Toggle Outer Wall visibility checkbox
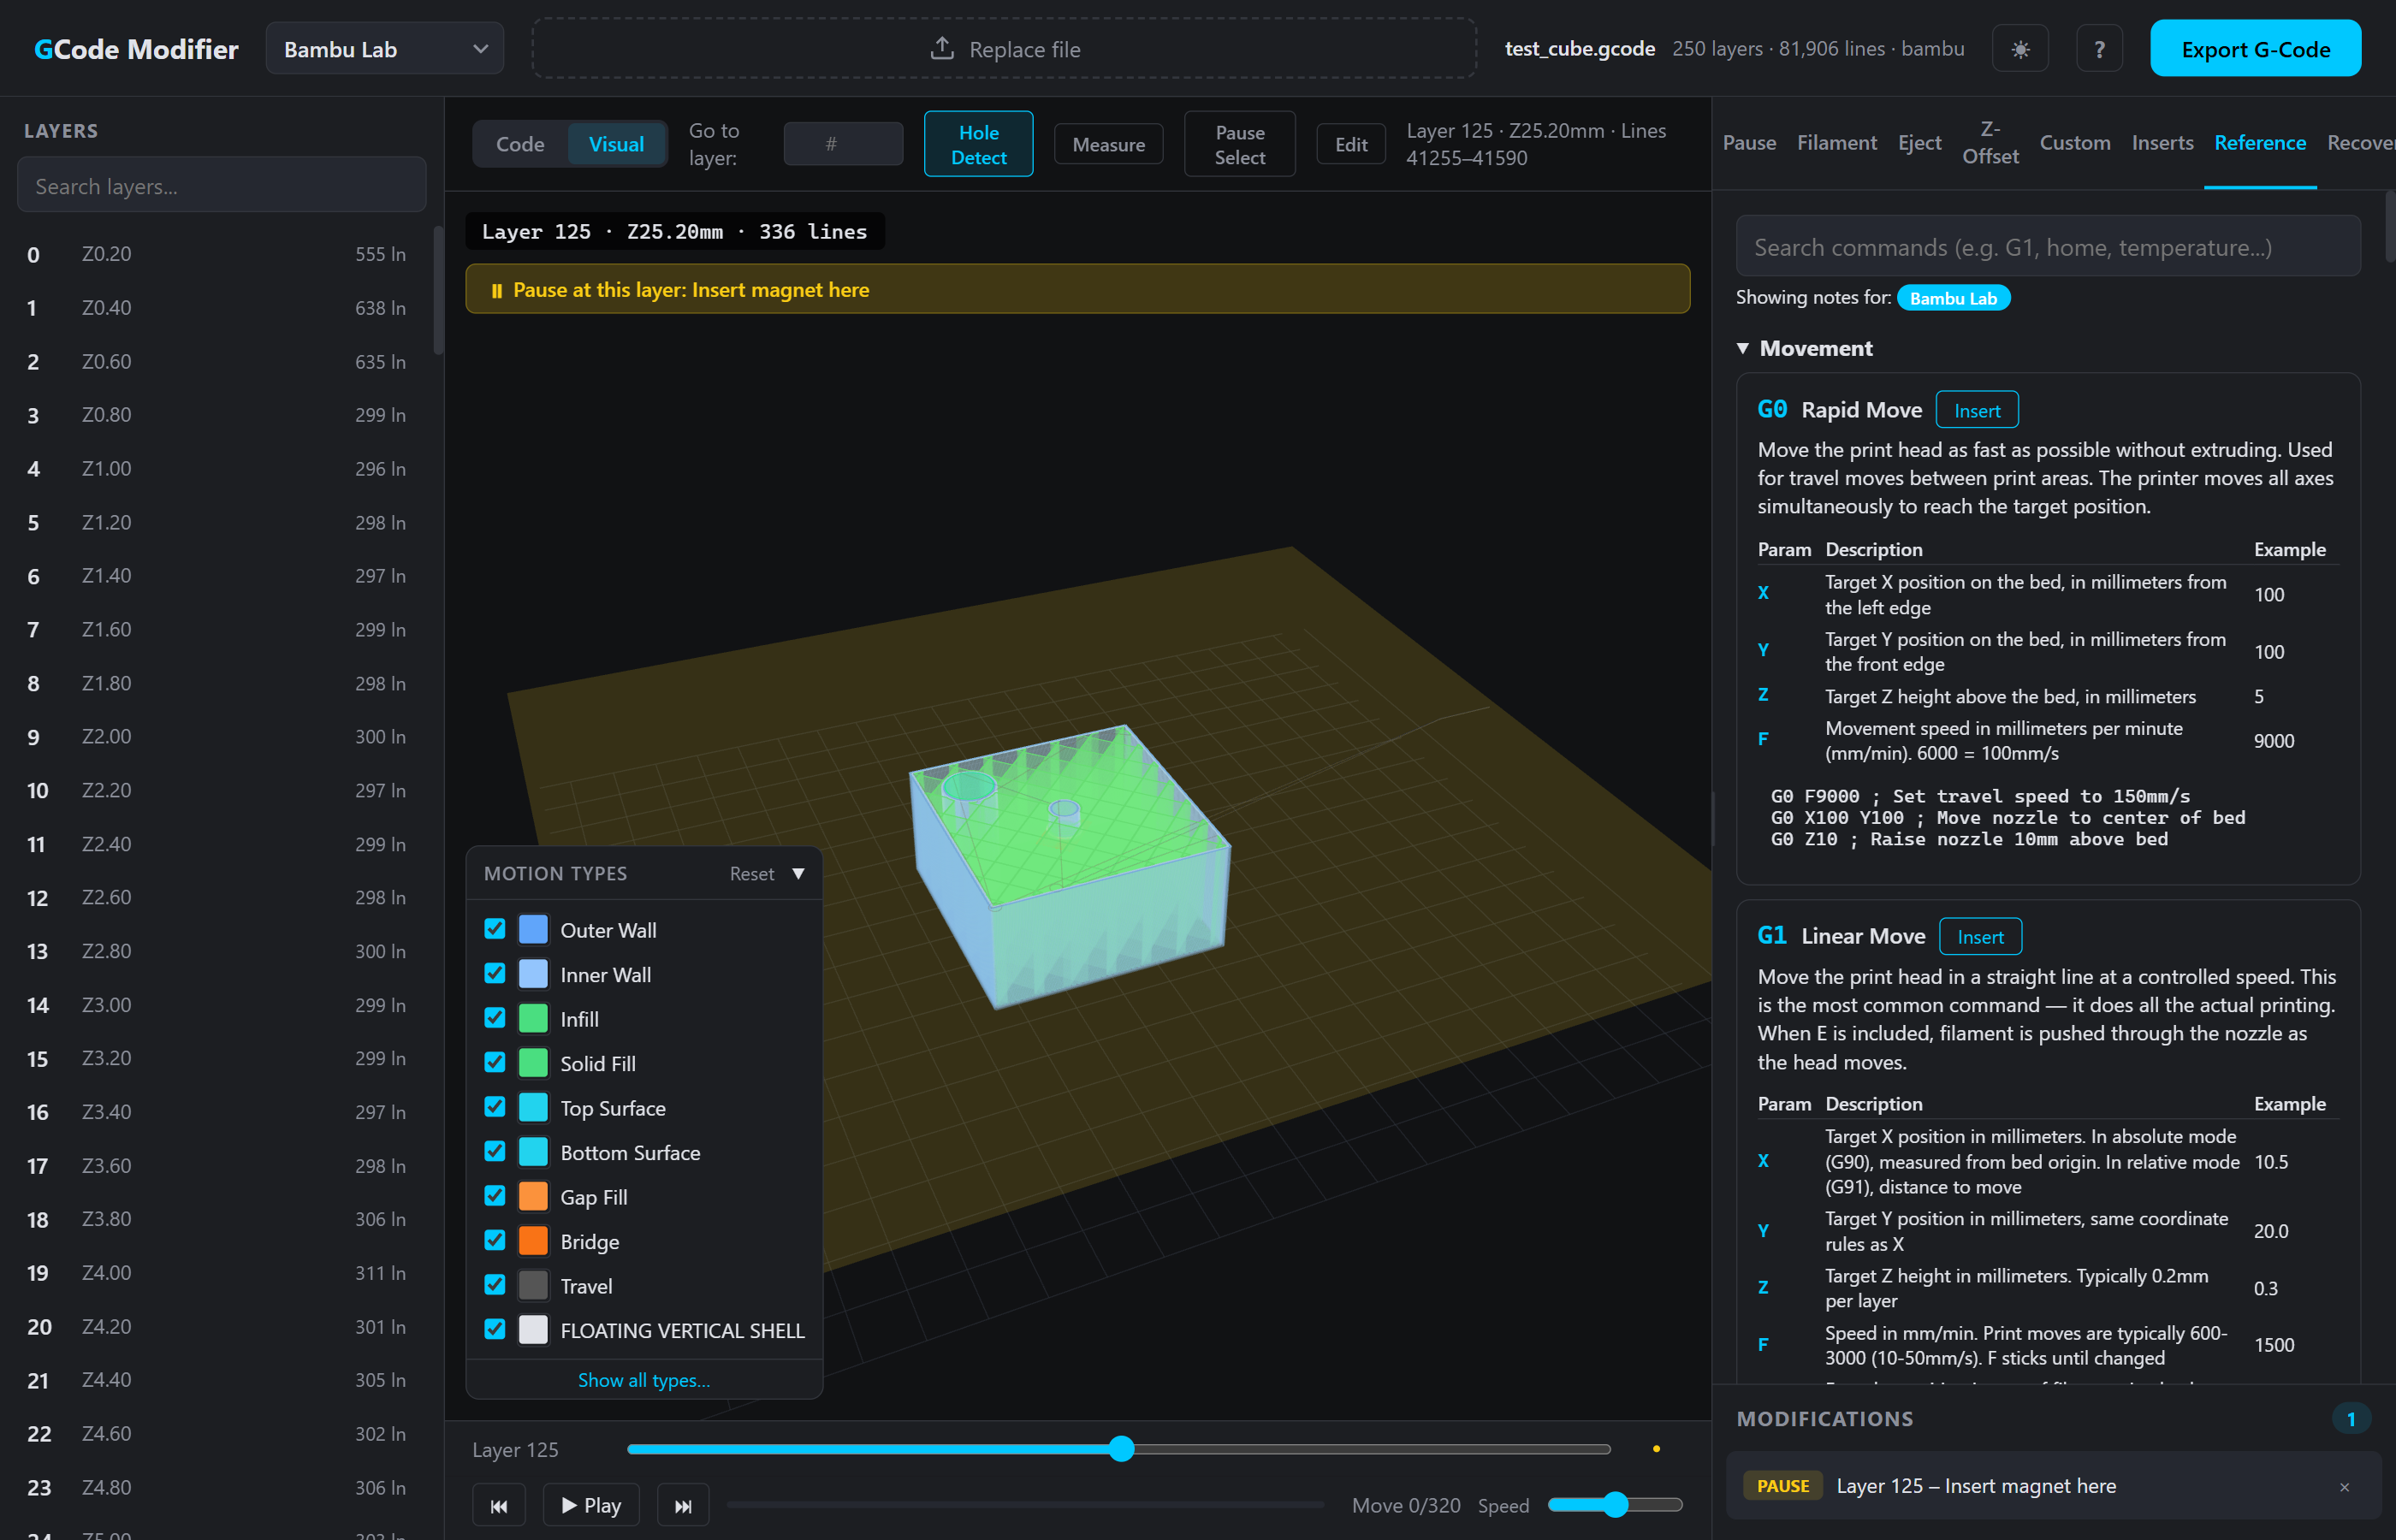2396x1540 pixels. 495,929
